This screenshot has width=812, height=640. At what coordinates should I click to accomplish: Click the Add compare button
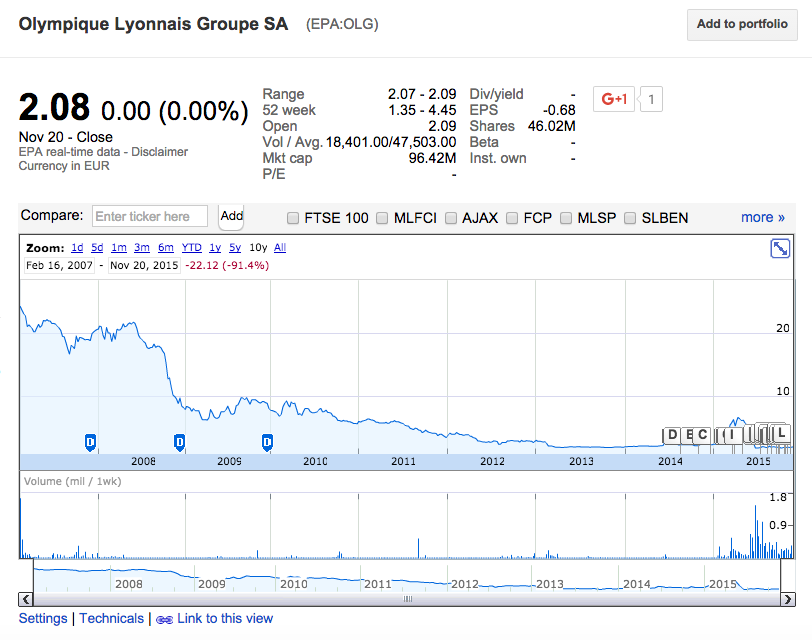pyautogui.click(x=231, y=216)
